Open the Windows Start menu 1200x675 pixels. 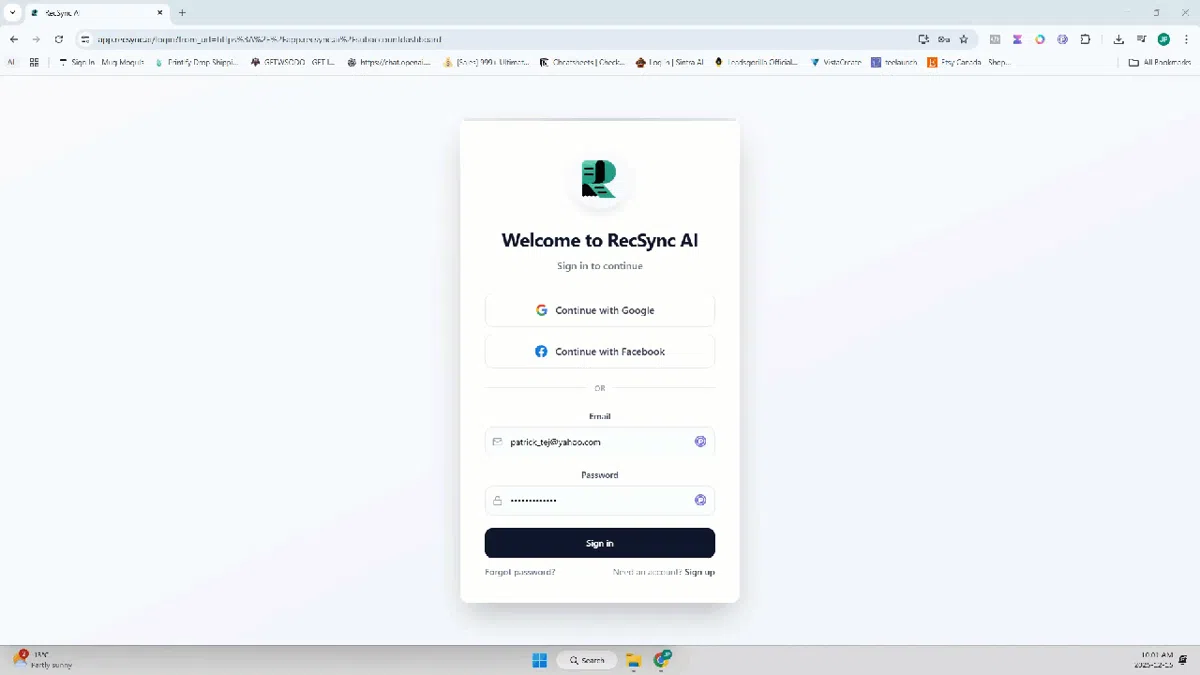pos(540,660)
